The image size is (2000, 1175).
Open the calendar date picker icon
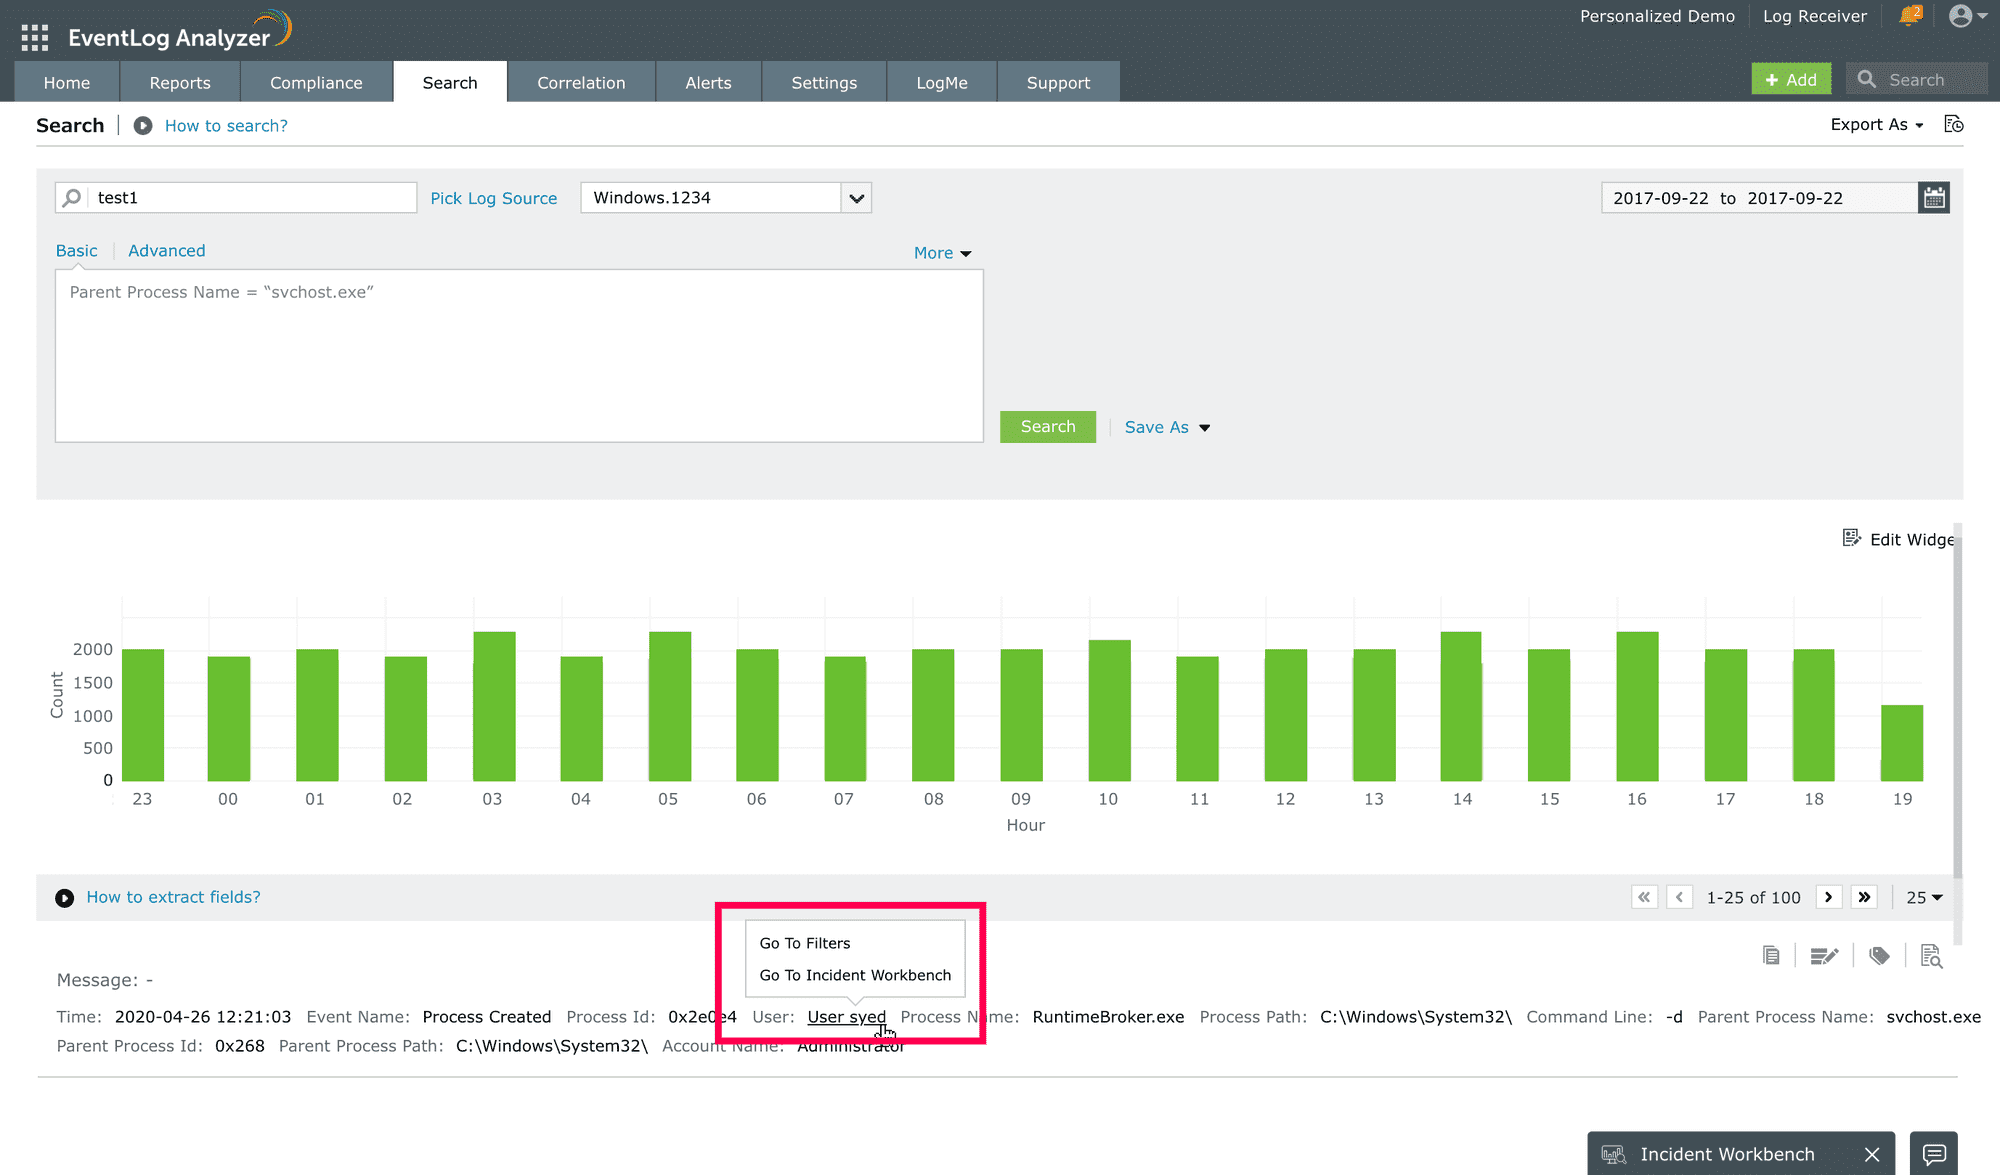[x=1934, y=198]
